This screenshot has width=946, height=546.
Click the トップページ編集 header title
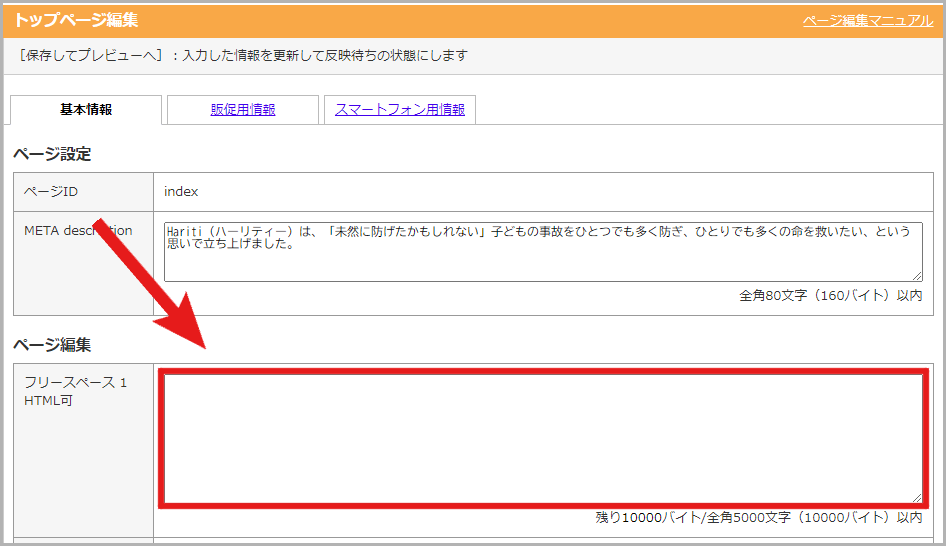coord(76,20)
